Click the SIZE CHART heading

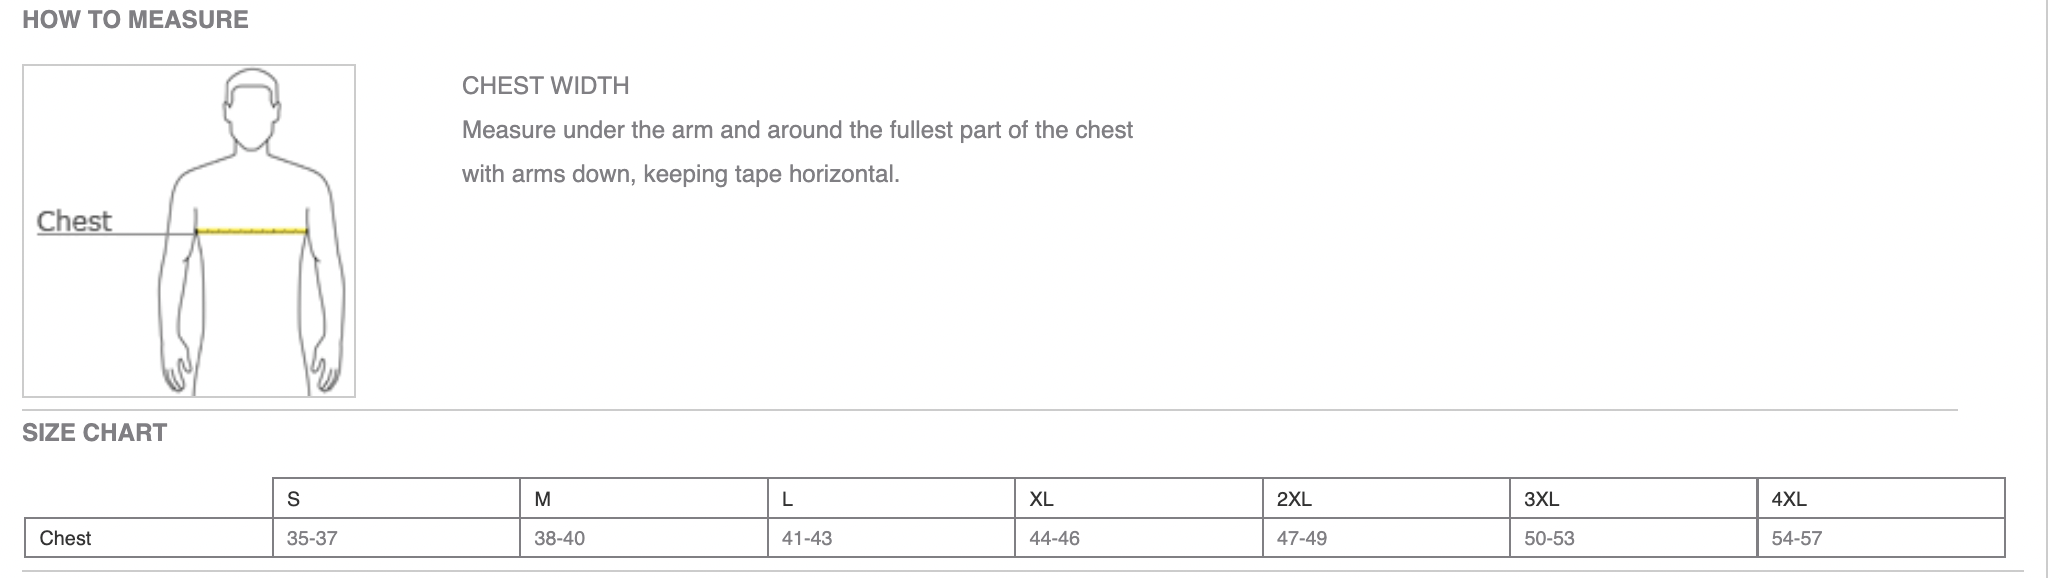point(94,433)
